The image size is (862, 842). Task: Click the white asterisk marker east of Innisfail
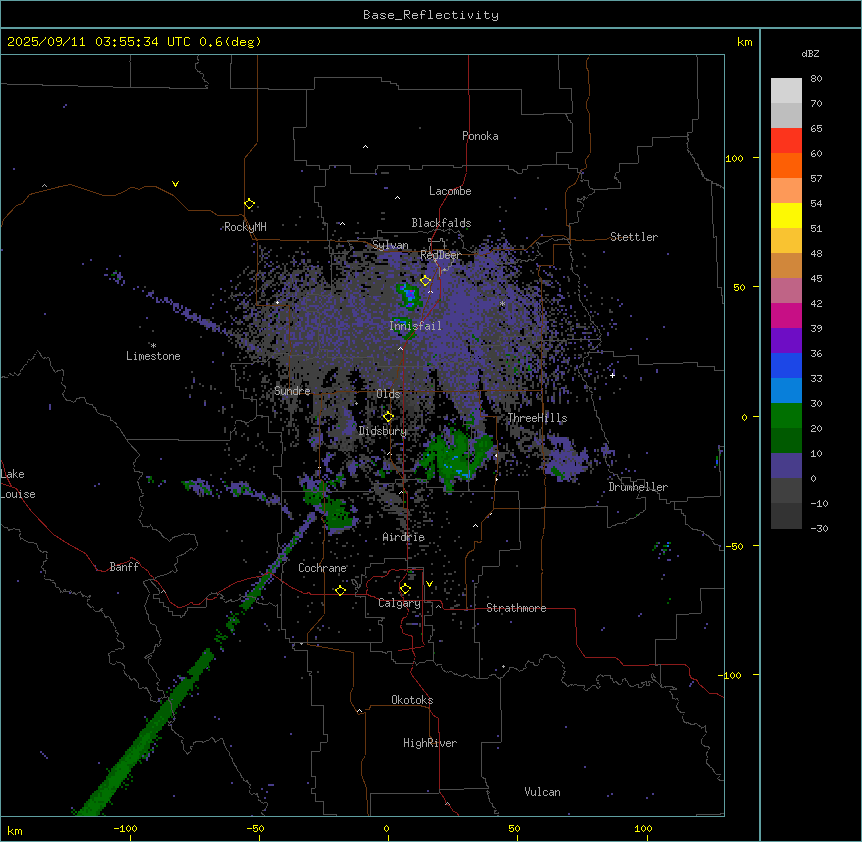click(502, 304)
